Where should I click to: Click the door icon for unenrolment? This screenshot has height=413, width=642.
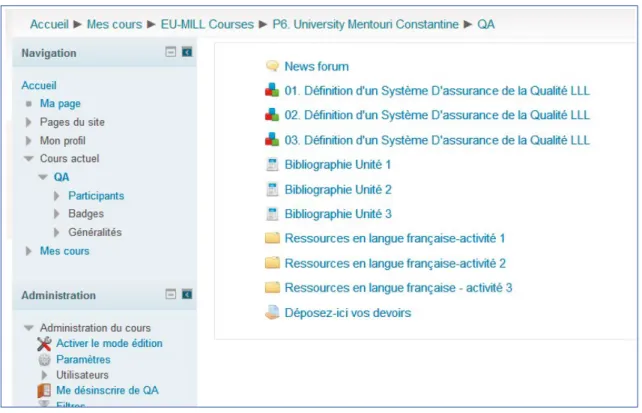tap(44, 390)
